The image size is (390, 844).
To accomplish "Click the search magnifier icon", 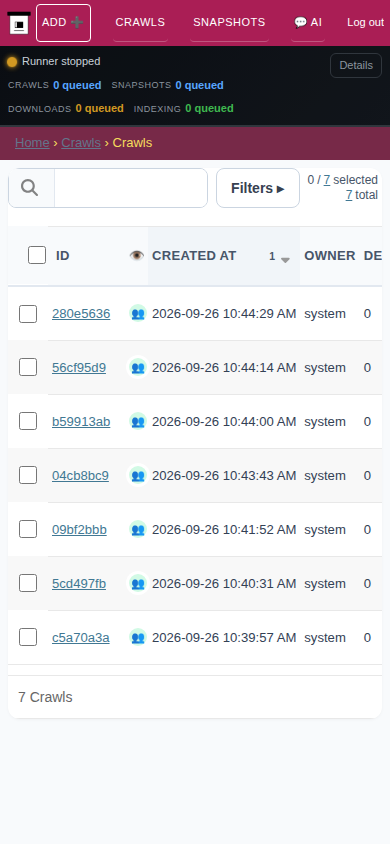I will 30,188.
